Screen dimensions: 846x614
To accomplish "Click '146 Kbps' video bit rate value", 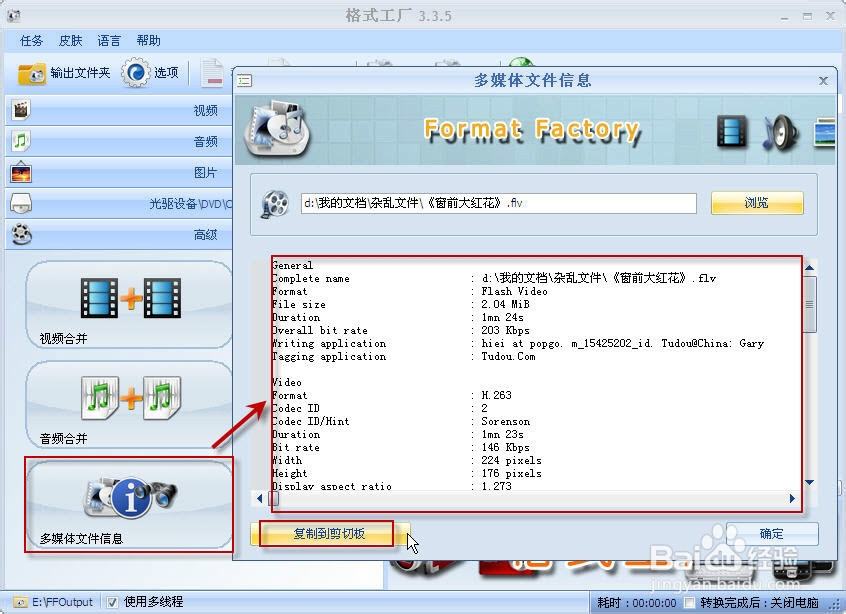I will click(505, 447).
